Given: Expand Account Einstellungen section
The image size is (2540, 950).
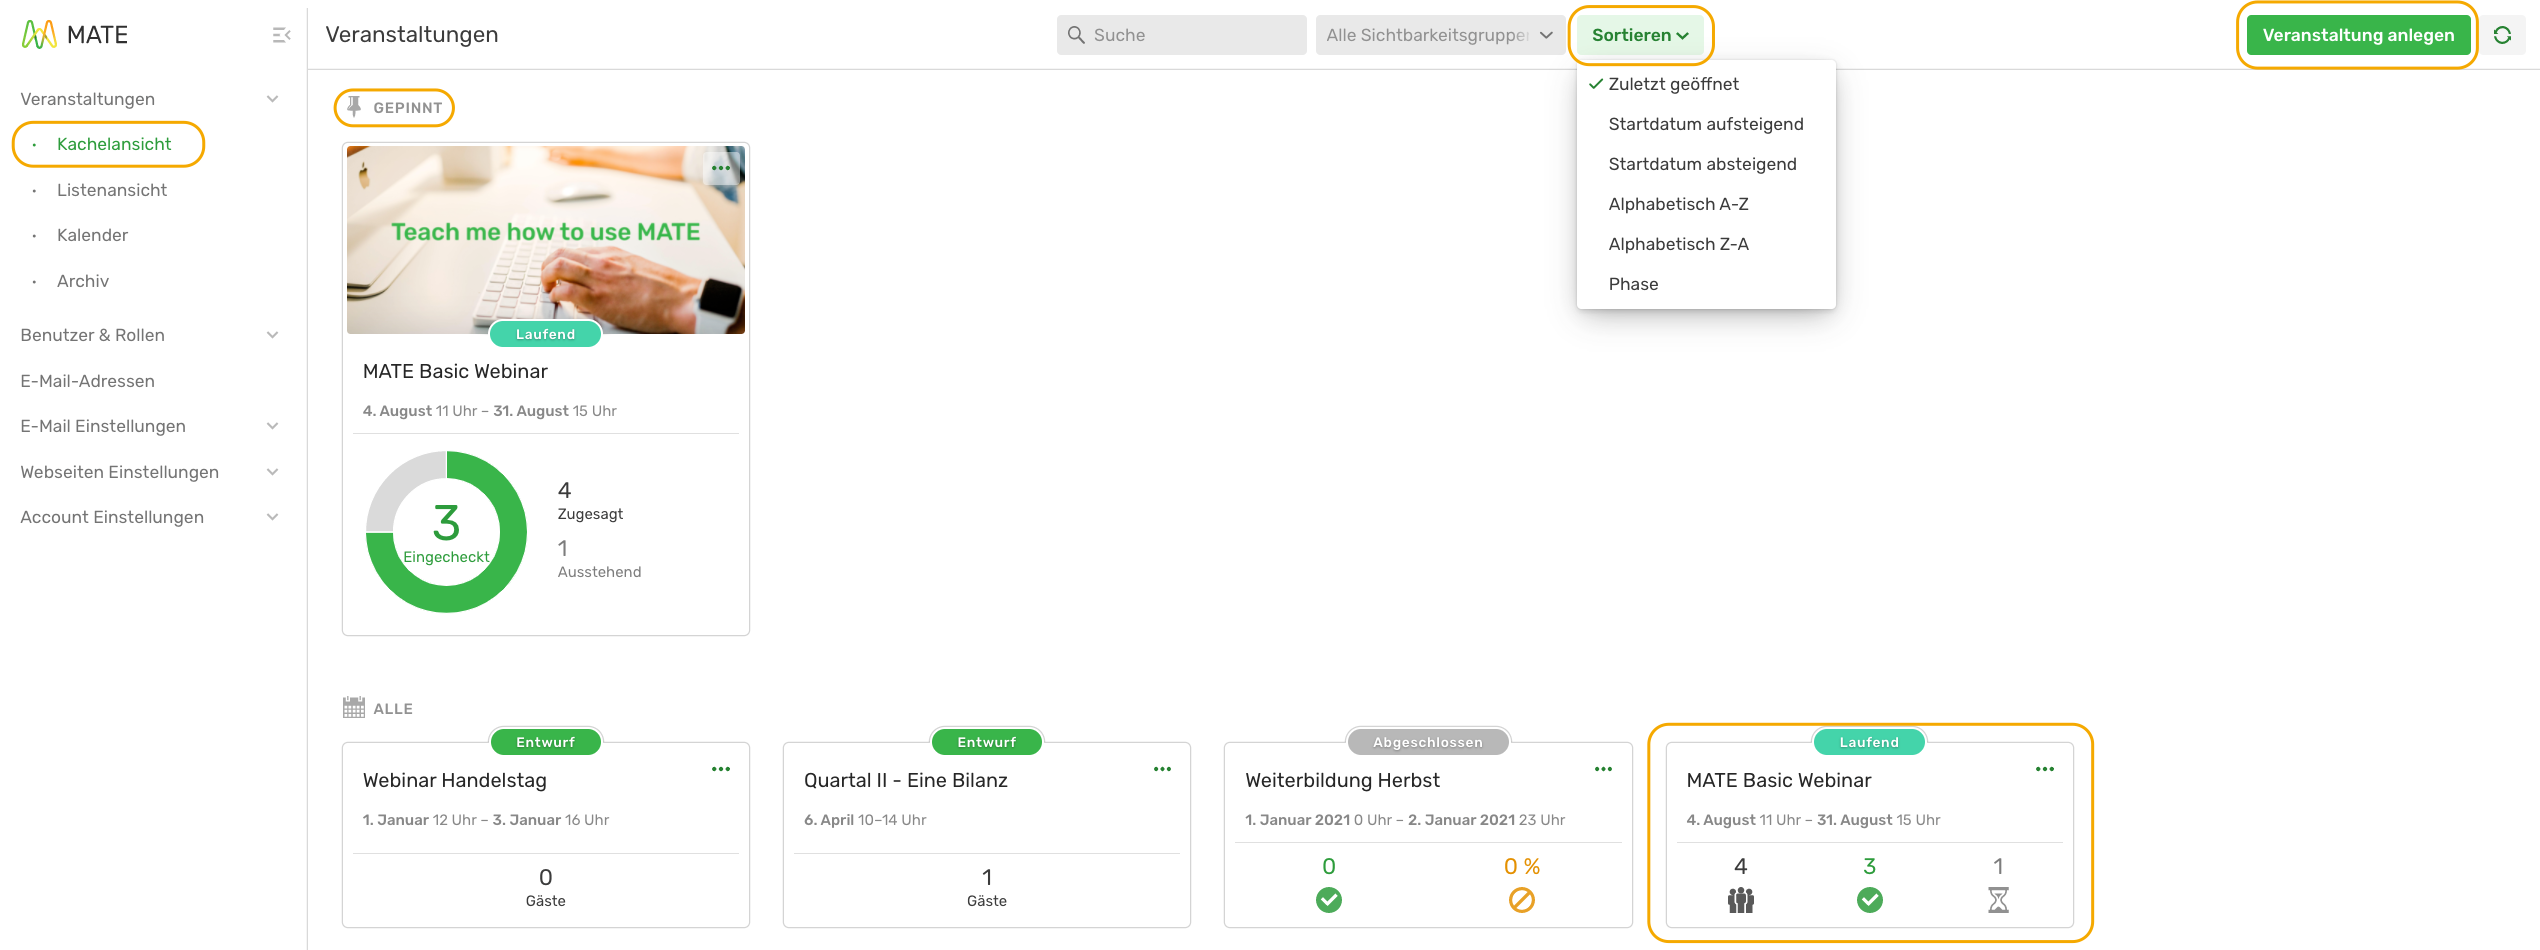Looking at the screenshot, I should click(272, 517).
